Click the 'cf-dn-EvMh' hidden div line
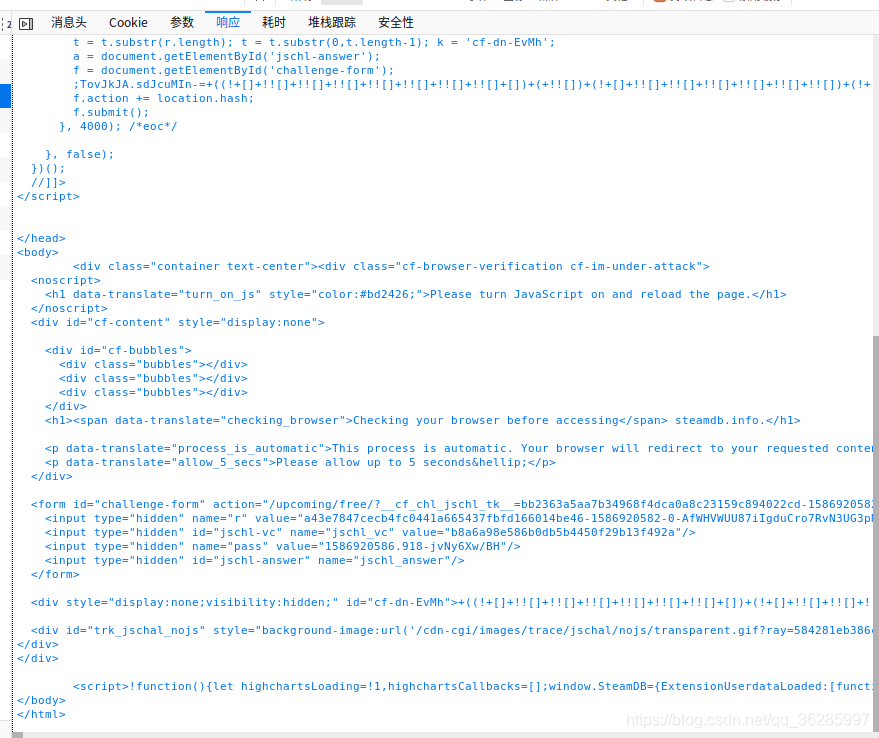This screenshot has height=738, width=879. point(452,603)
